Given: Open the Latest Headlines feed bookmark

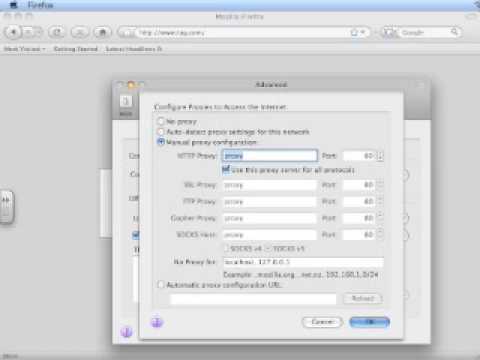Looking at the screenshot, I should click(x=134, y=49).
